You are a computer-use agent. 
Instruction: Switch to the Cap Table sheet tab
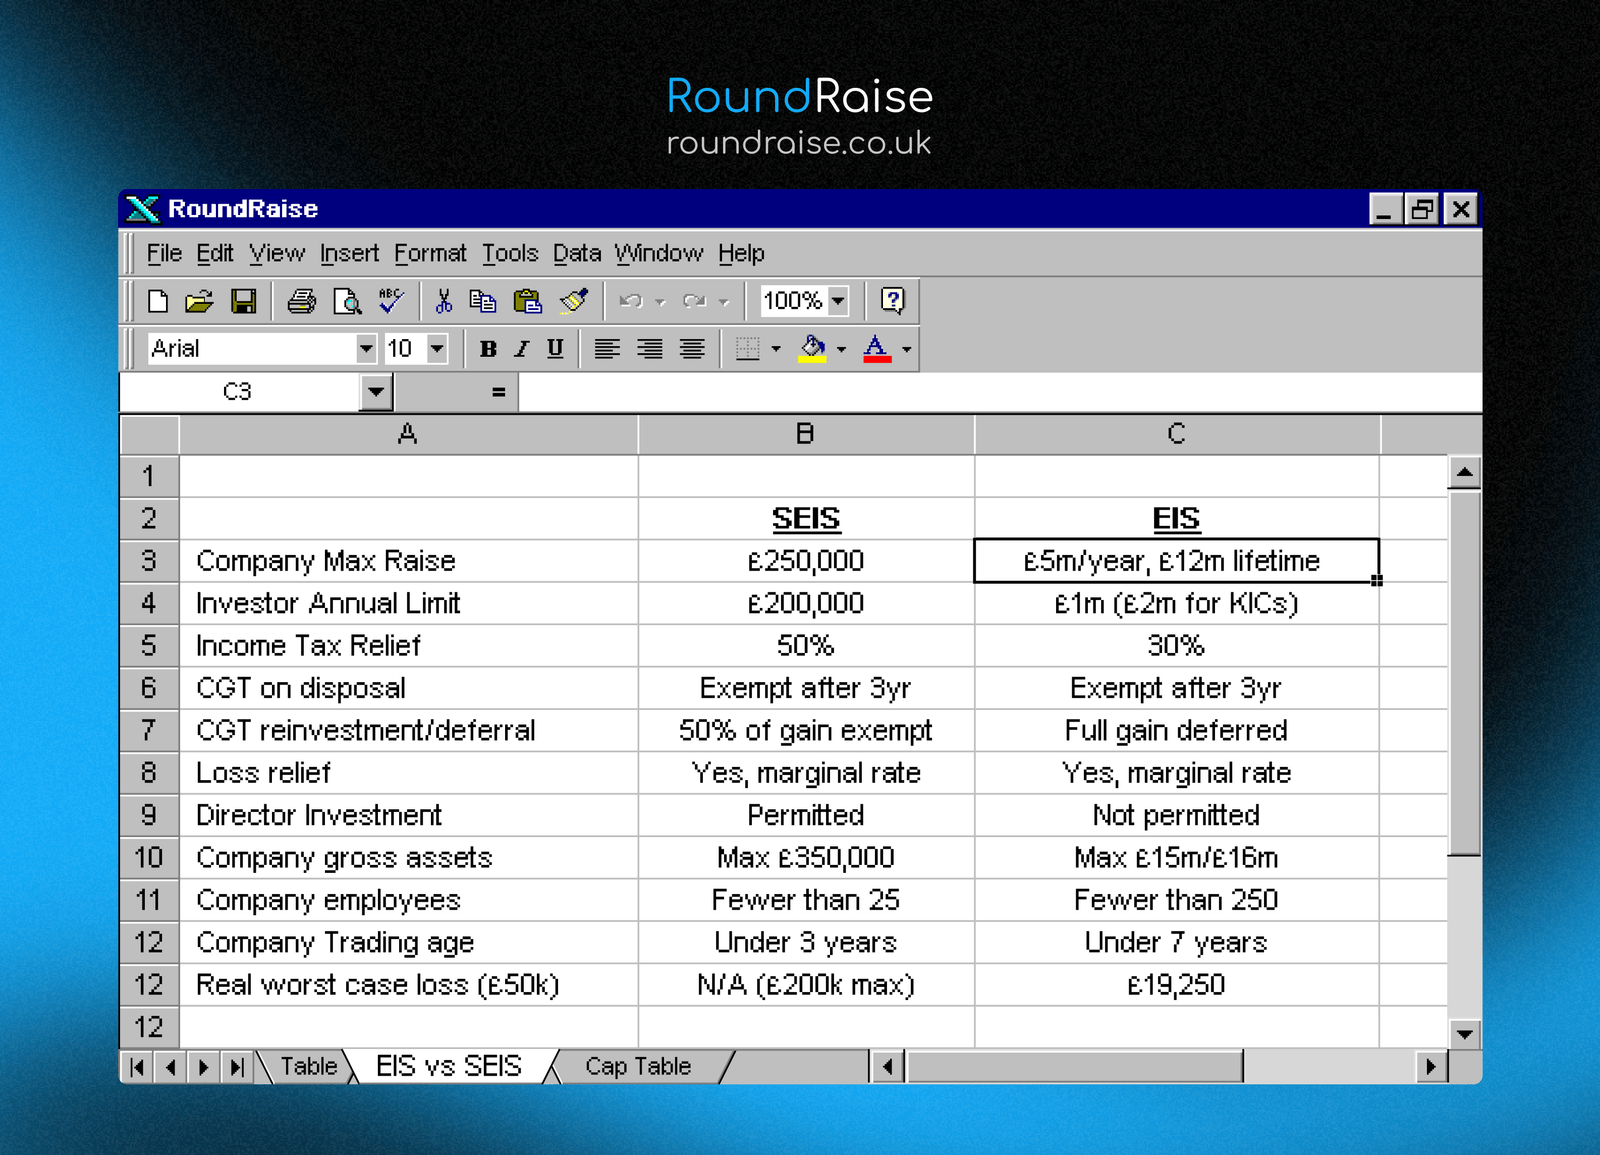[x=638, y=1067]
